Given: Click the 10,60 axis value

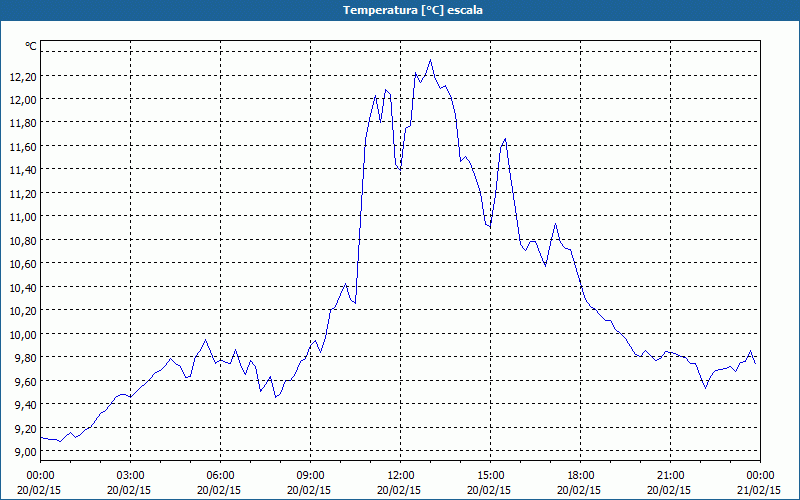Looking at the screenshot, I should (23, 264).
